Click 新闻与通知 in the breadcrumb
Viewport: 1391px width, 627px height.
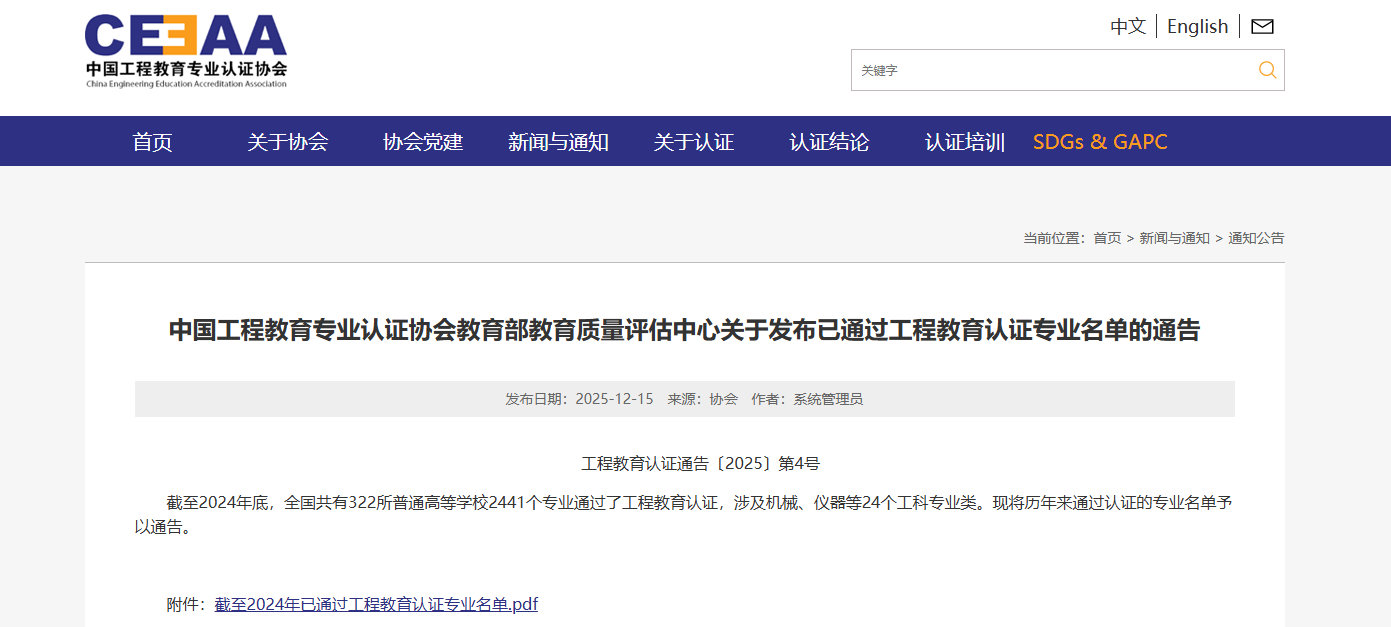[1174, 238]
